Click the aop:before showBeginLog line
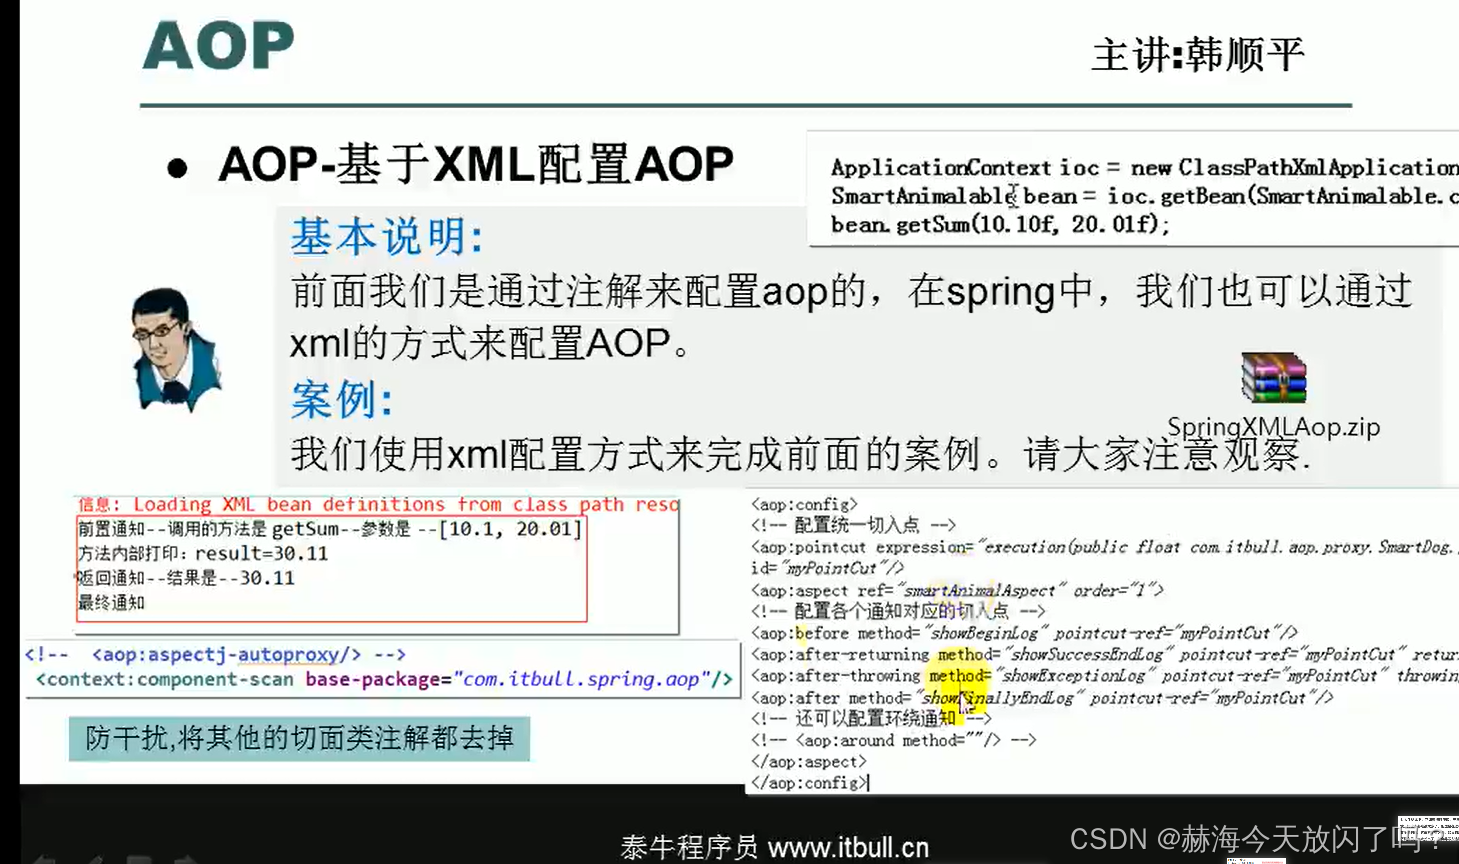Image resolution: width=1459 pixels, height=864 pixels. (1024, 633)
